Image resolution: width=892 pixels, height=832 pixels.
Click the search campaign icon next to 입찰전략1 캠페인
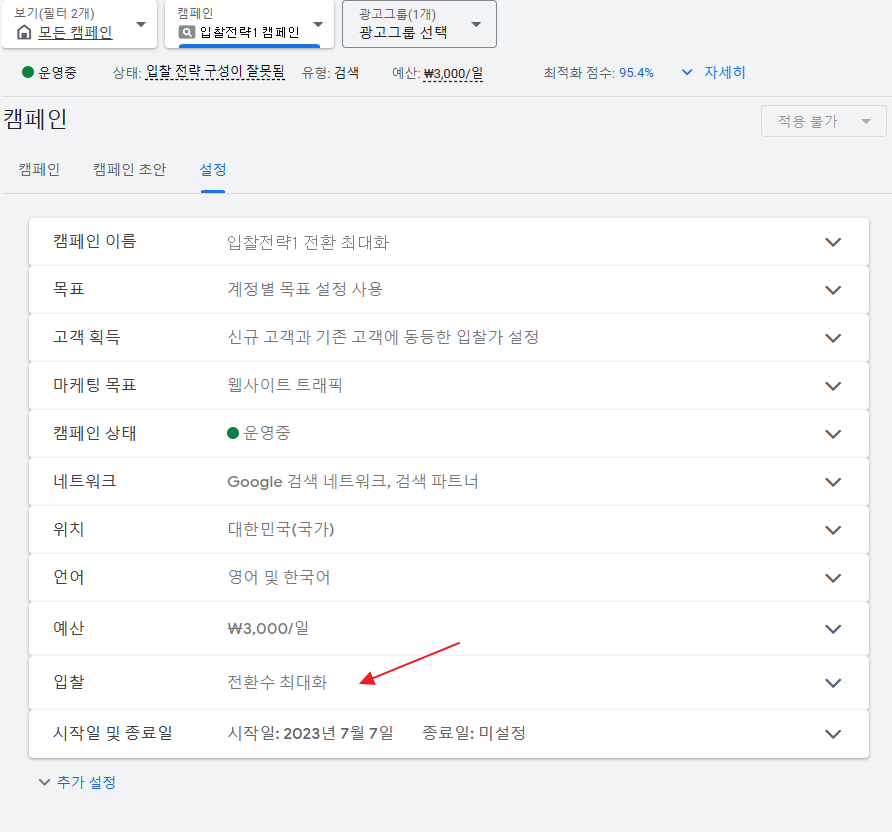click(x=187, y=32)
